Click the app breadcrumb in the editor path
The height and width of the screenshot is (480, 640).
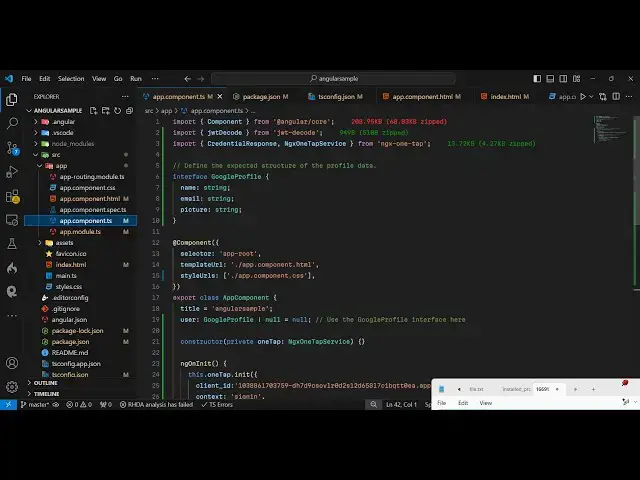[166, 111]
